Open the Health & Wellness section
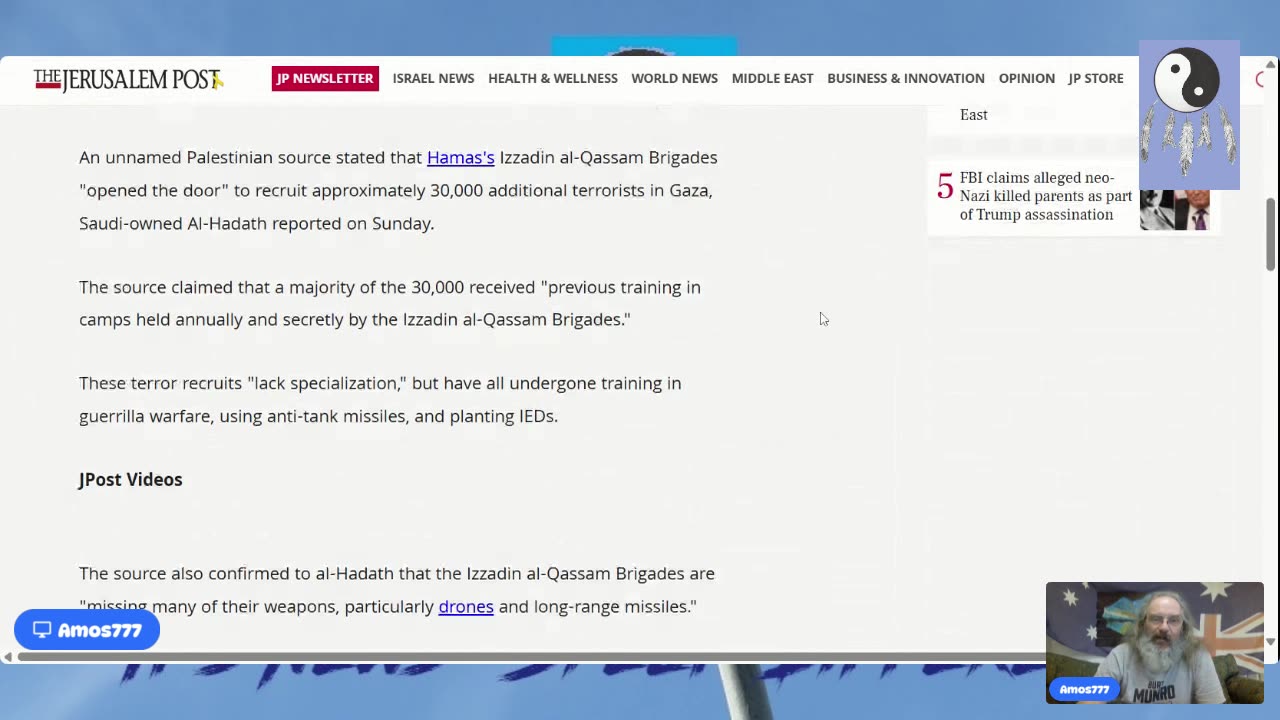This screenshot has width=1280, height=720. (x=553, y=78)
